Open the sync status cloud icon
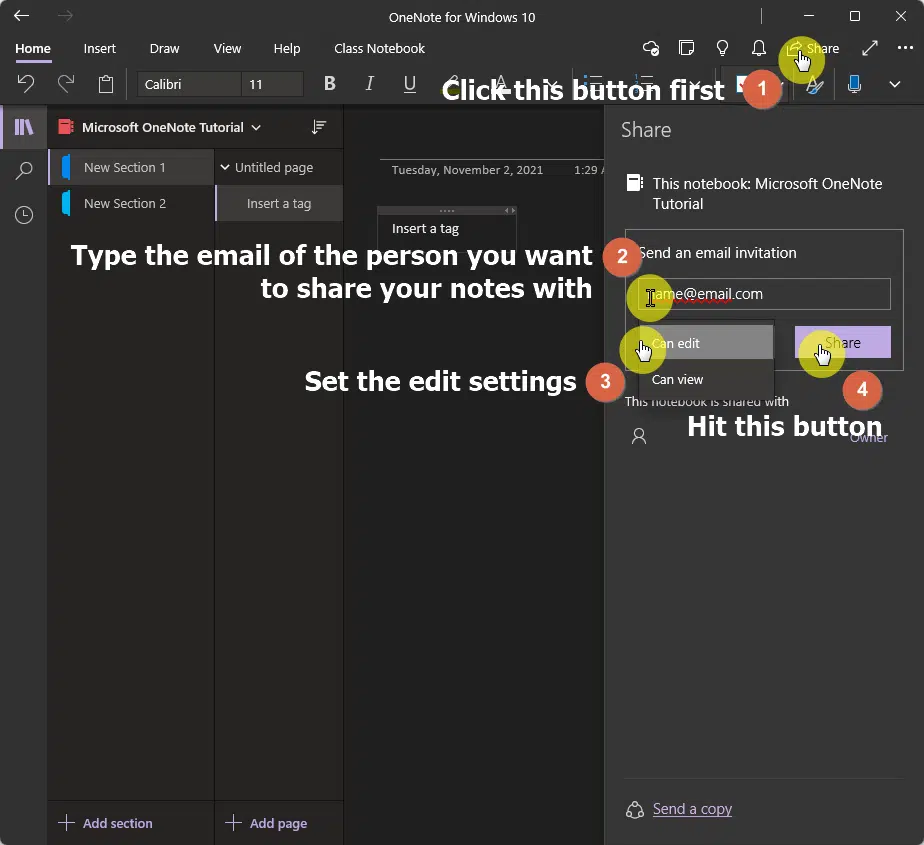 point(651,48)
